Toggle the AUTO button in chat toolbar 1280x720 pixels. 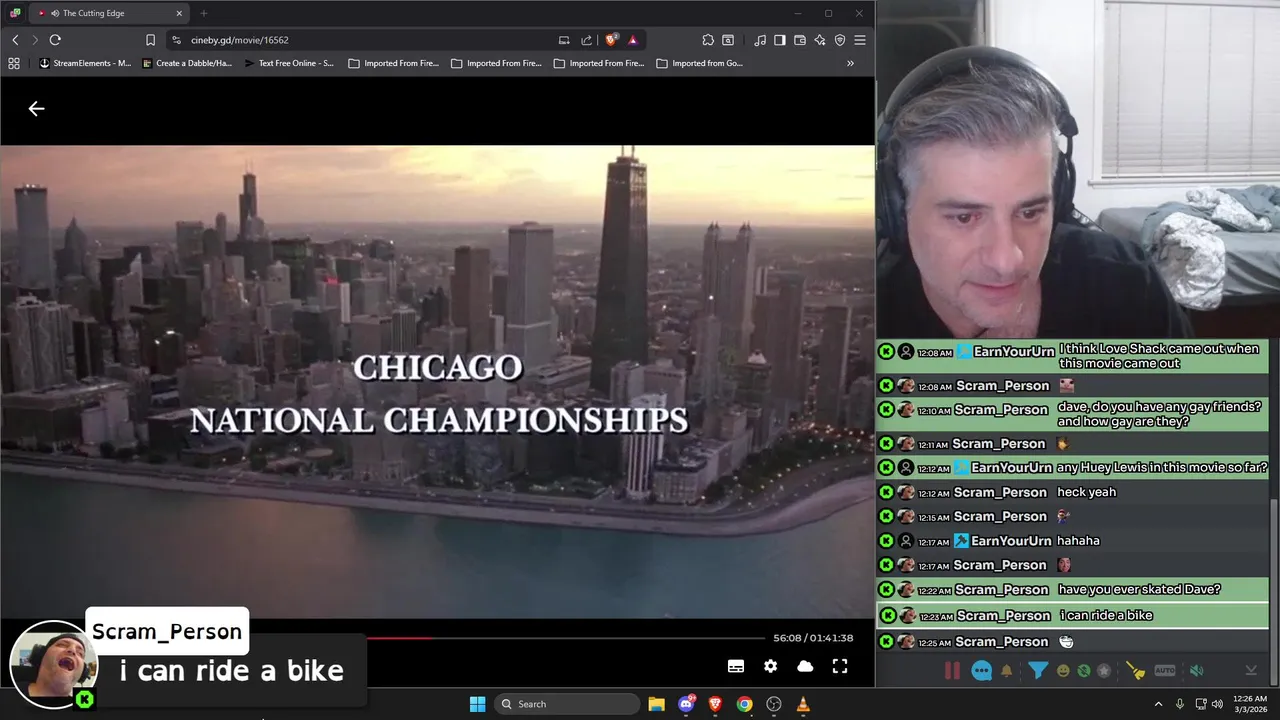tap(1165, 671)
